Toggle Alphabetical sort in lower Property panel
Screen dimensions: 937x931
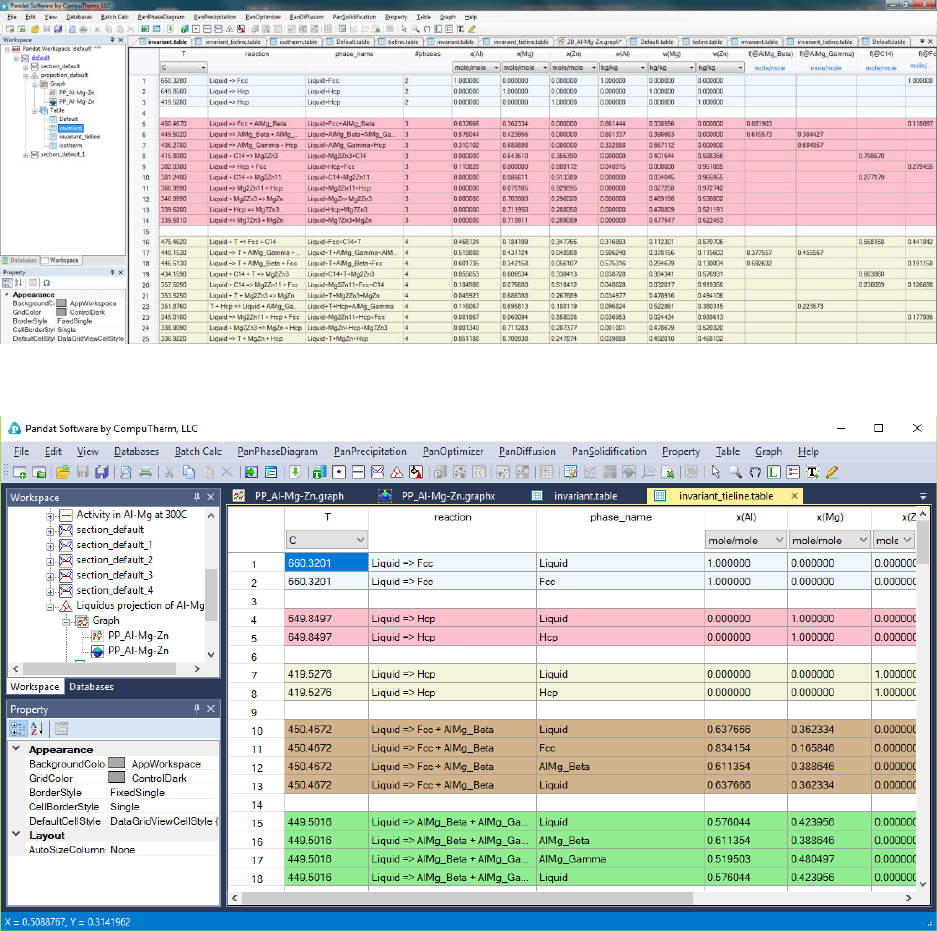pos(36,728)
